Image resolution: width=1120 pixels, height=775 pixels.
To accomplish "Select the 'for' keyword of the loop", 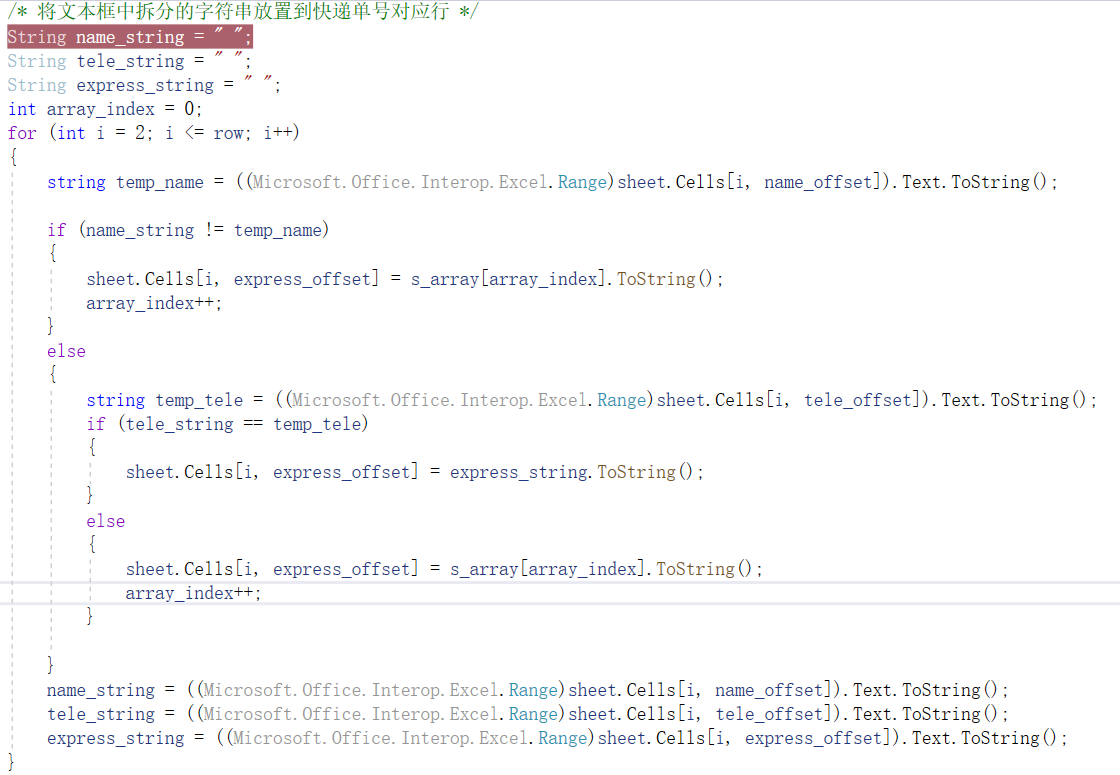I will pos(22,133).
